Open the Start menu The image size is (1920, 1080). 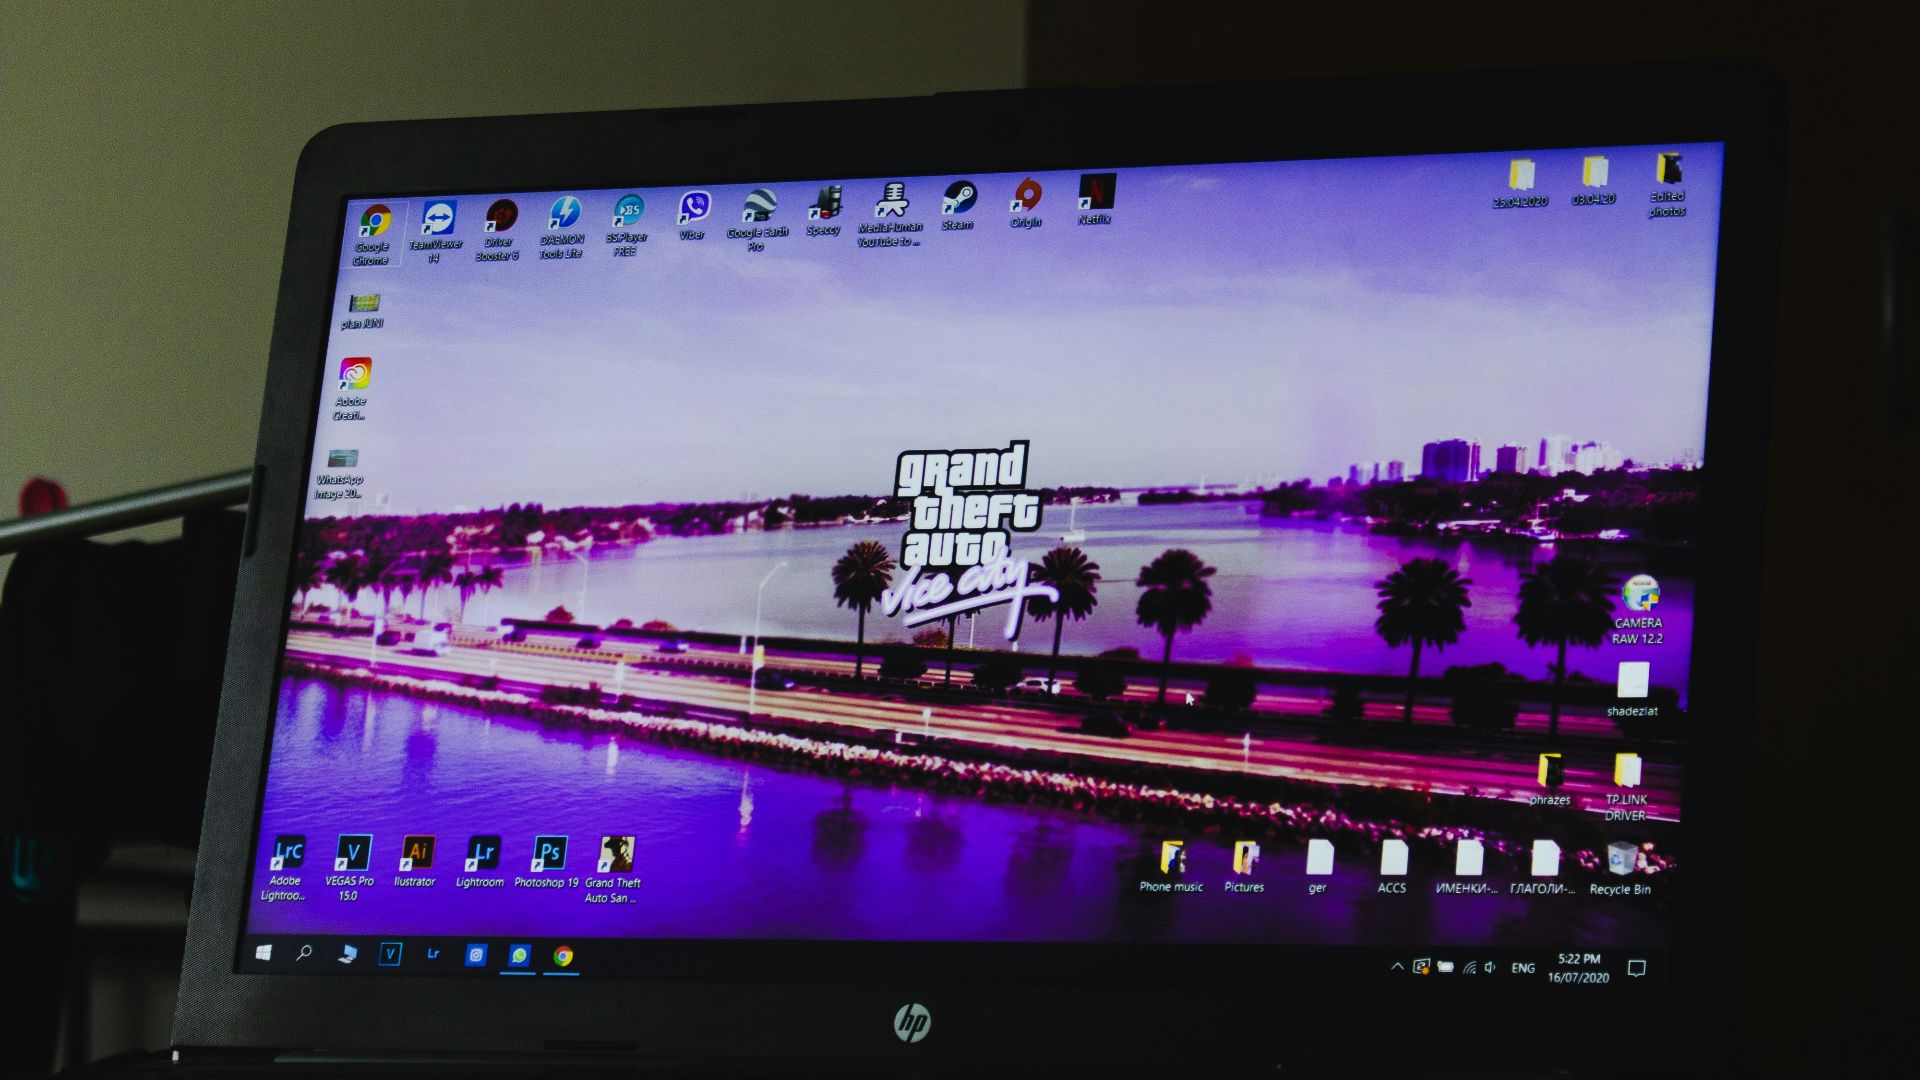pyautogui.click(x=264, y=953)
